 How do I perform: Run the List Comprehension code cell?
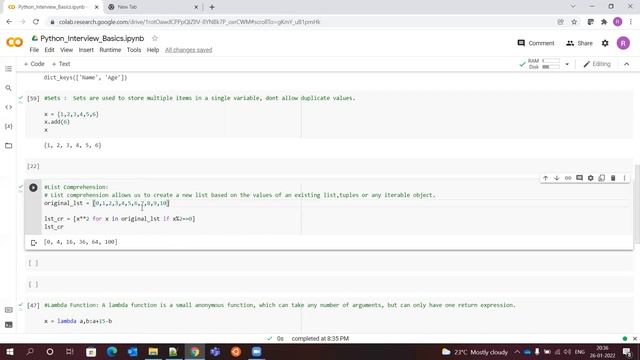pyautogui.click(x=33, y=188)
